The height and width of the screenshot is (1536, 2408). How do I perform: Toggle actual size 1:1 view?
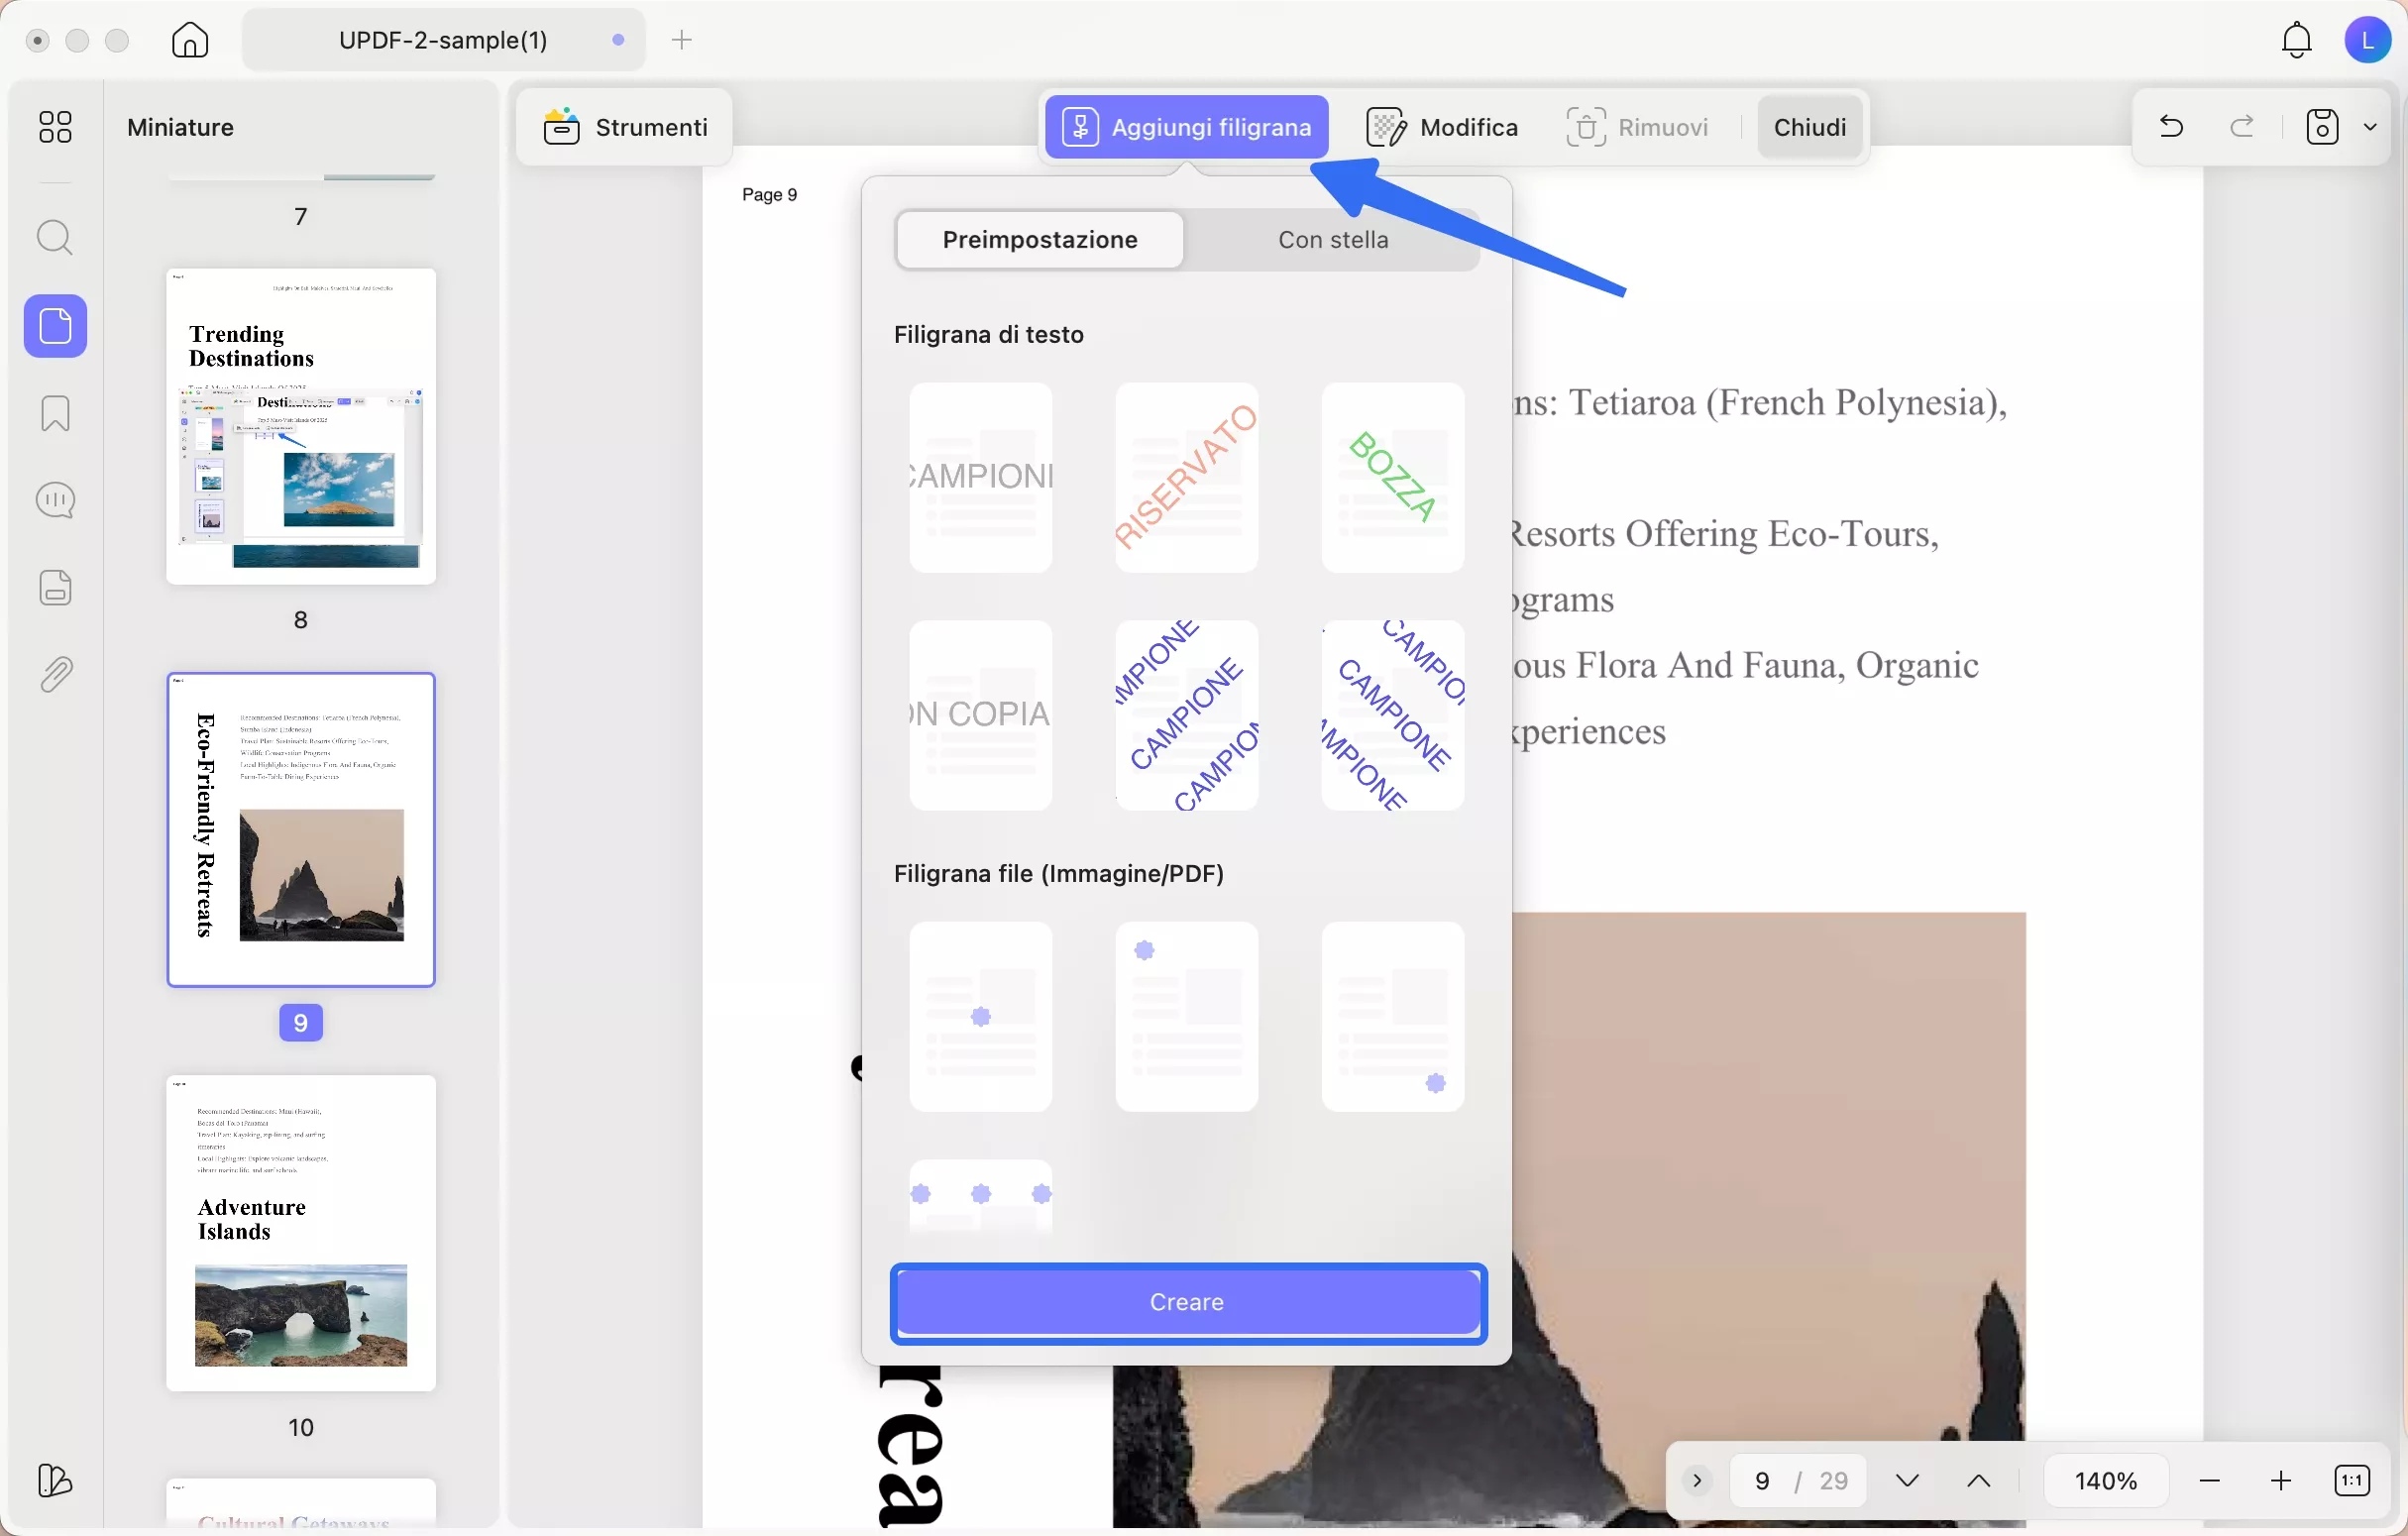[2352, 1481]
